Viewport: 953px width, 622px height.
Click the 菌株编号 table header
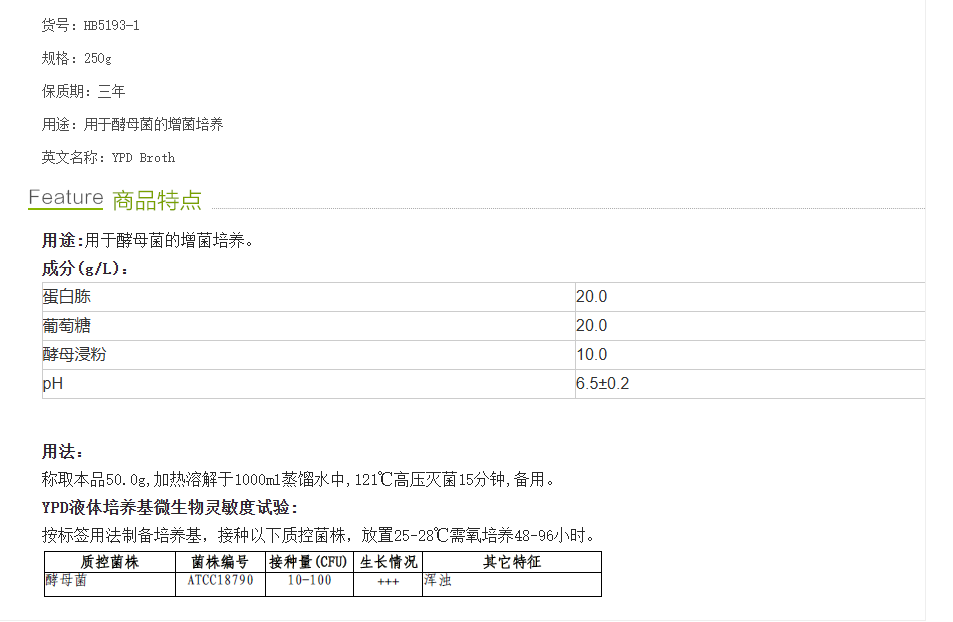pyautogui.click(x=221, y=562)
